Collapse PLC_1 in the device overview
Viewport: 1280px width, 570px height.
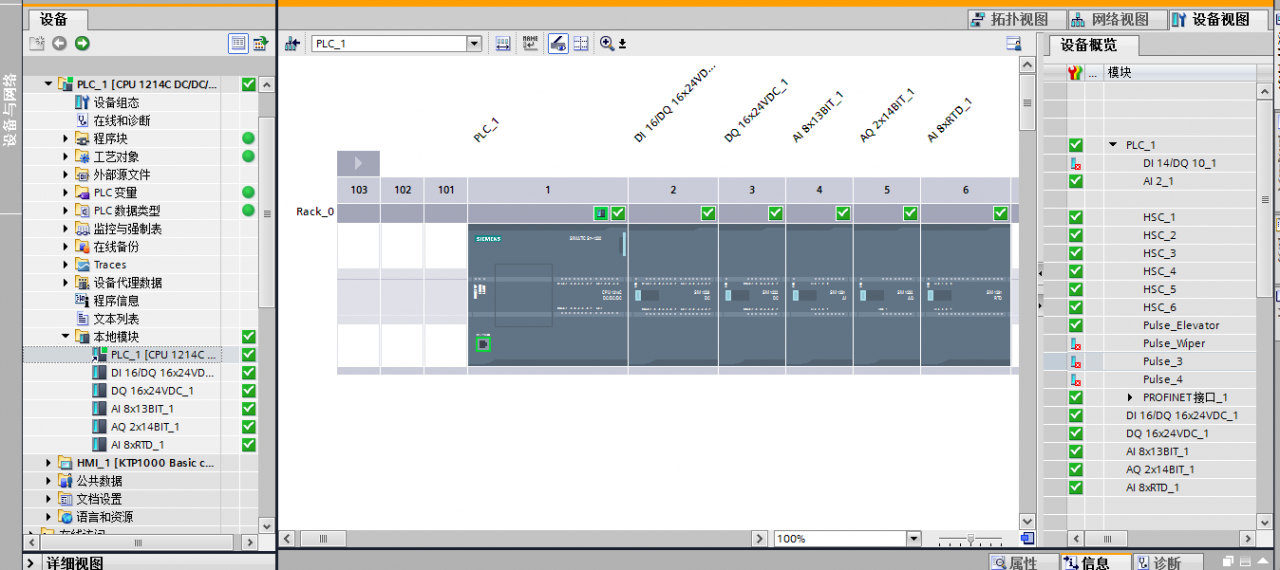click(1113, 145)
